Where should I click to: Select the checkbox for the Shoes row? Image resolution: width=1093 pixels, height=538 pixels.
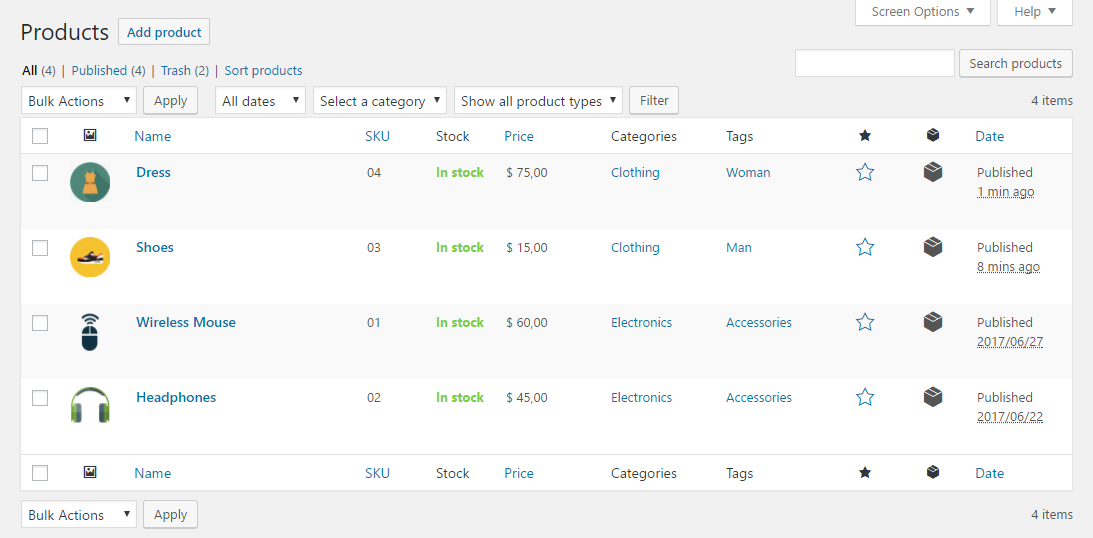tap(40, 247)
